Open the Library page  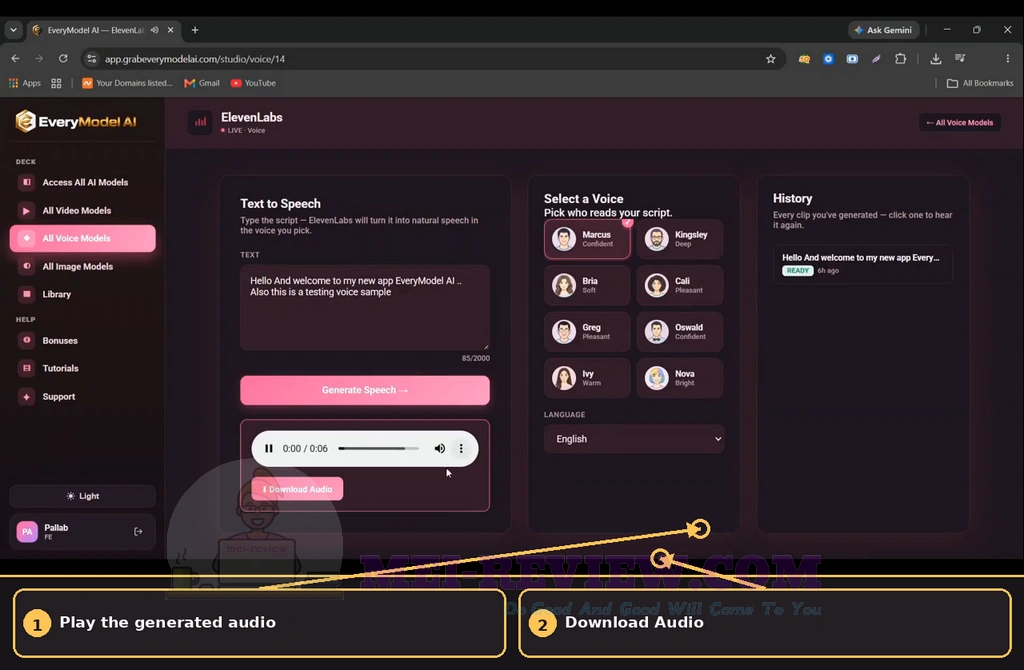pyautogui.click(x=83, y=294)
